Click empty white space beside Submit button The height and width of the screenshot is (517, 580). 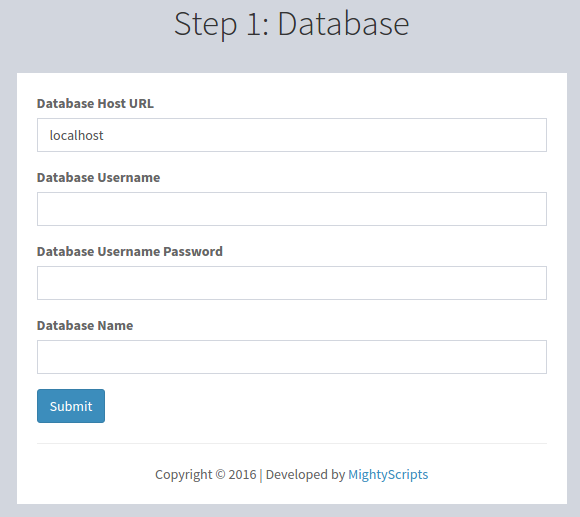click(x=326, y=406)
